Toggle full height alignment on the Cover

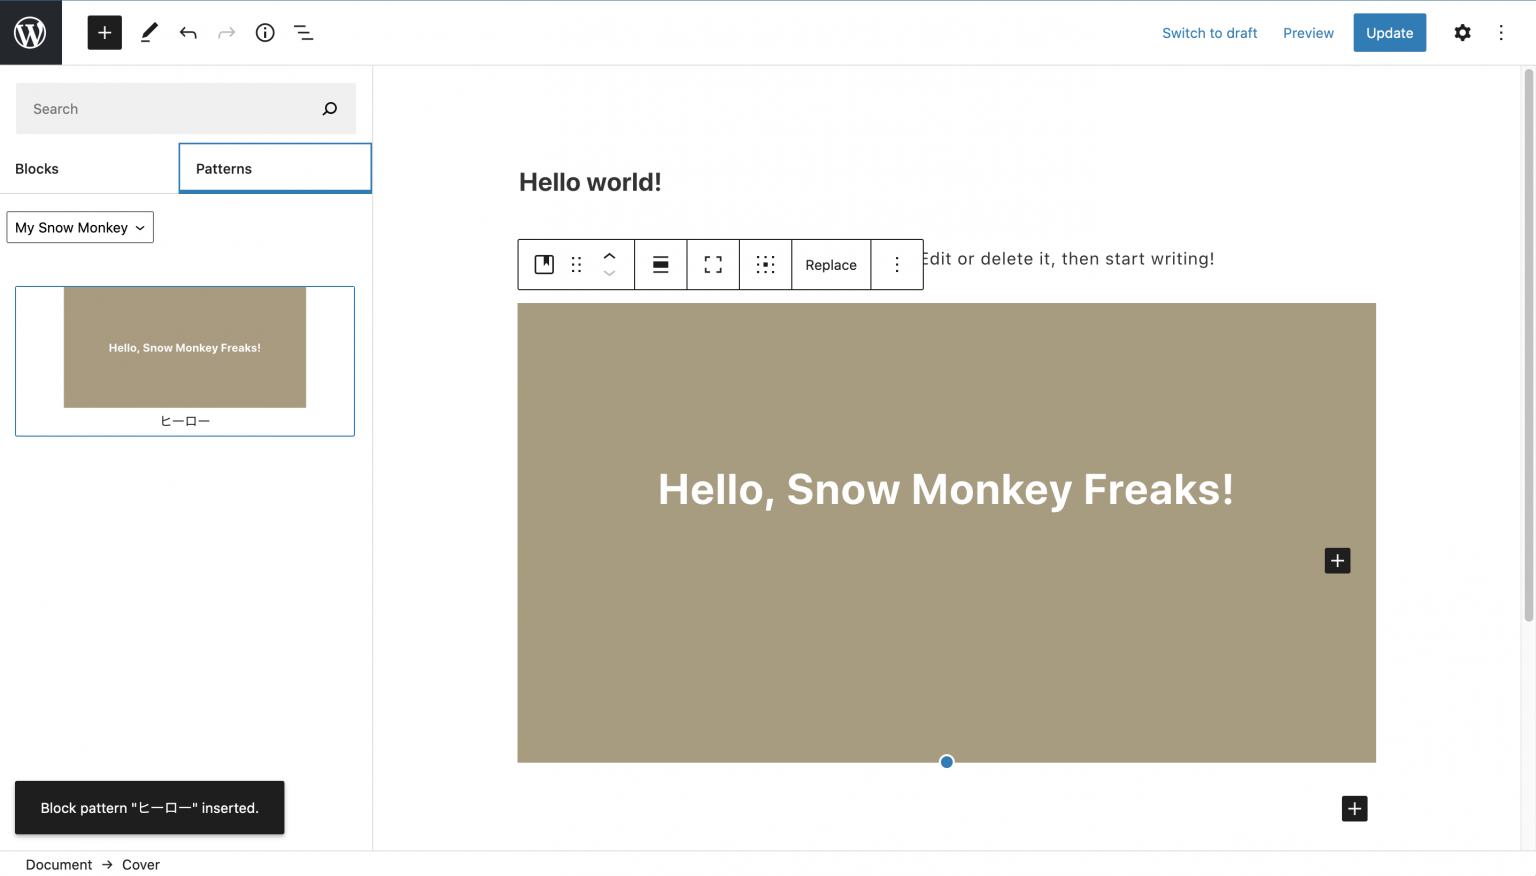713,264
